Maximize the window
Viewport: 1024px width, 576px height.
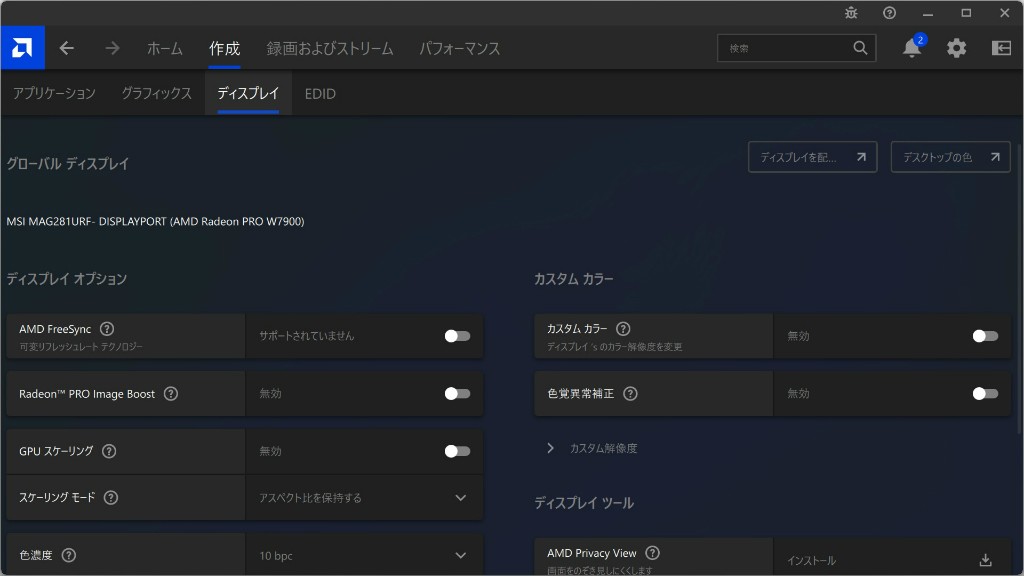pyautogui.click(x=967, y=13)
